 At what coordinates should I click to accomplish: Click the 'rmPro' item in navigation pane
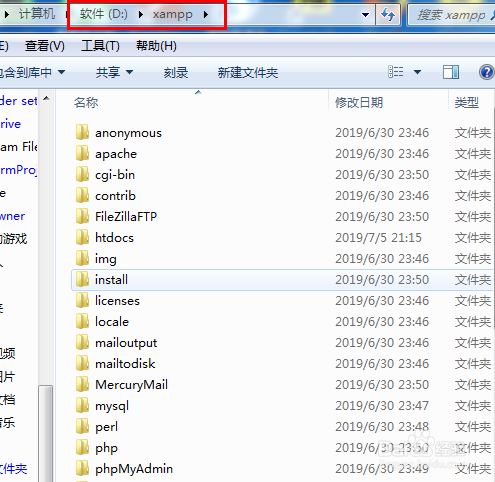(x=18, y=170)
